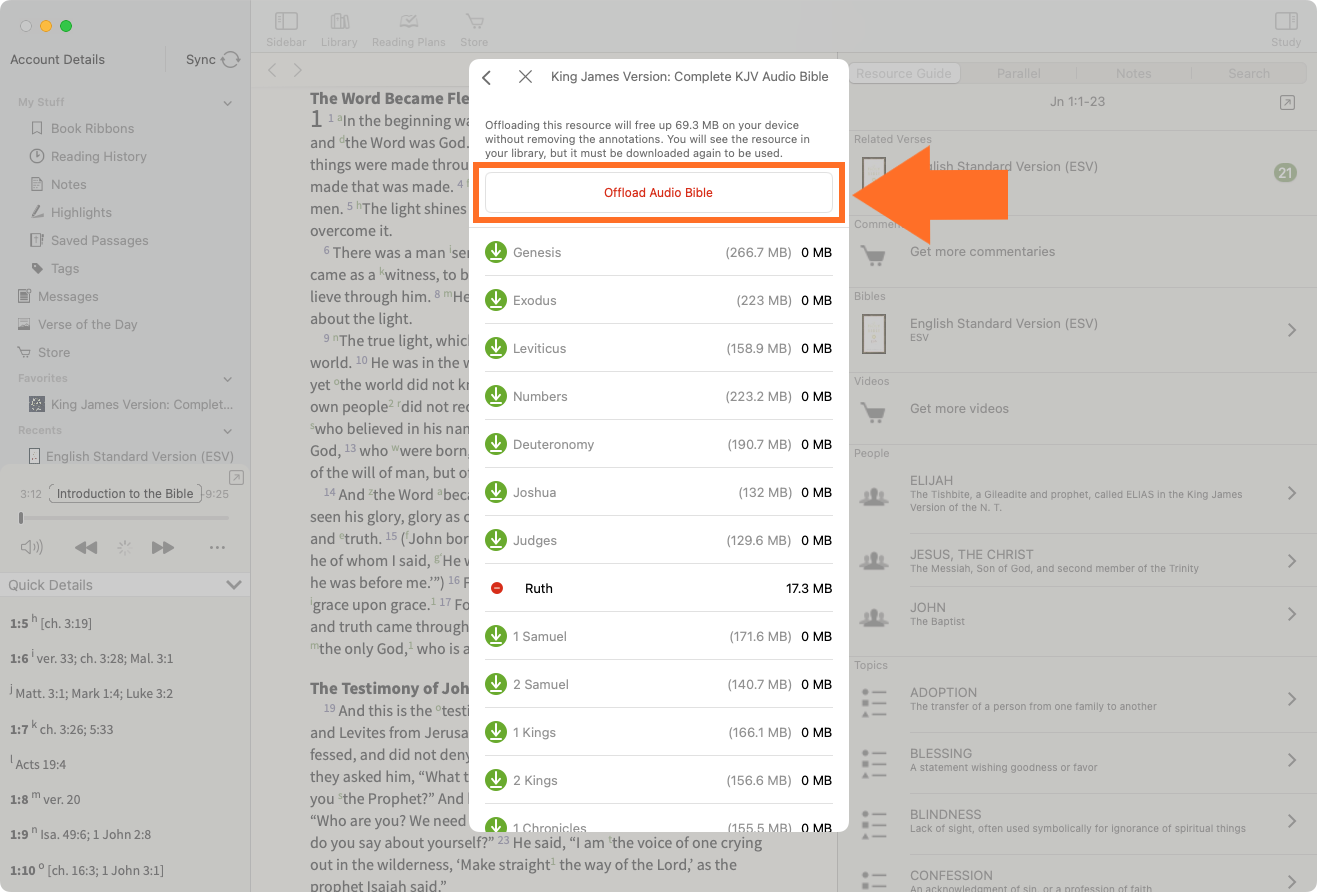
Task: Collapse the My Stuff section
Action: 228,103
